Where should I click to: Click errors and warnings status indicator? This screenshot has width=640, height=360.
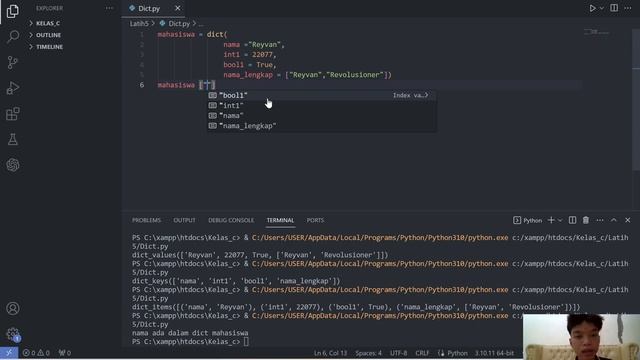pyautogui.click(x=36, y=353)
